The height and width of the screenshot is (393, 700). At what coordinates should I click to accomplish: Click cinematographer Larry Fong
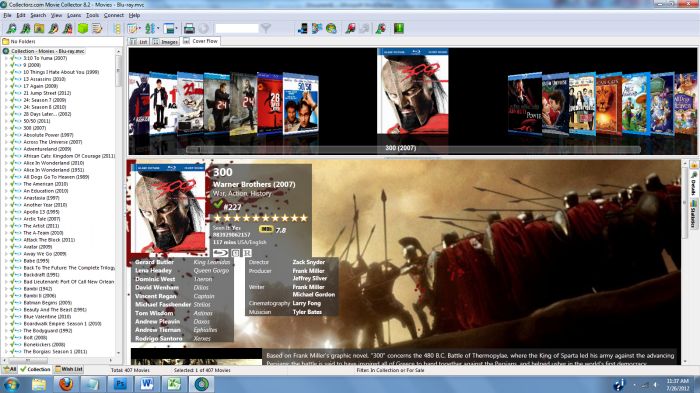307,303
